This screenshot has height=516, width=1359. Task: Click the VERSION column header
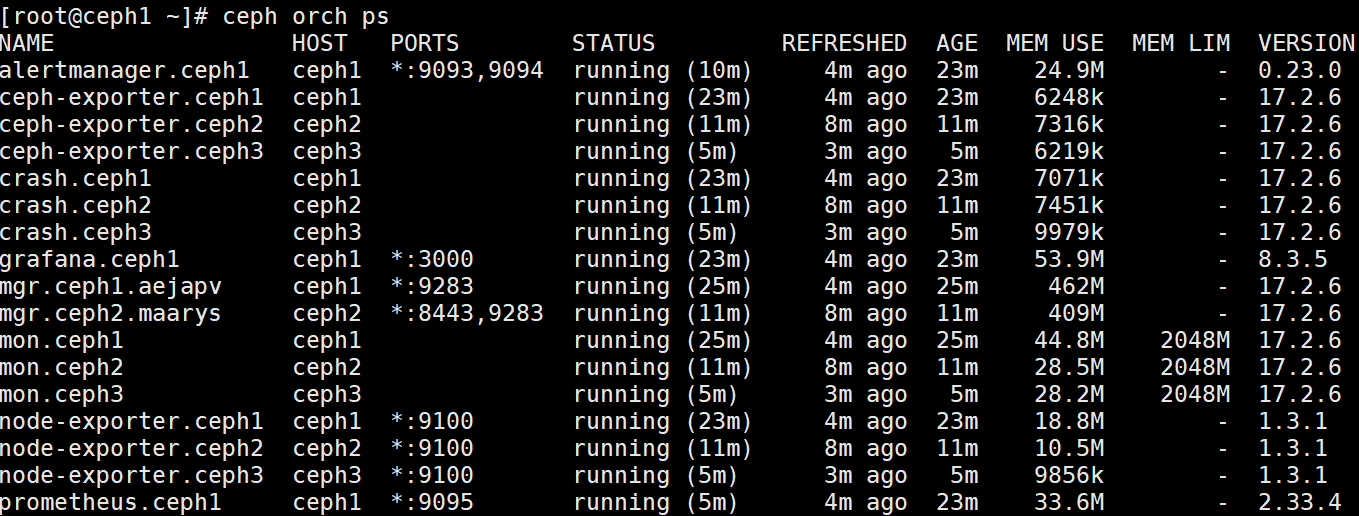coord(1306,44)
